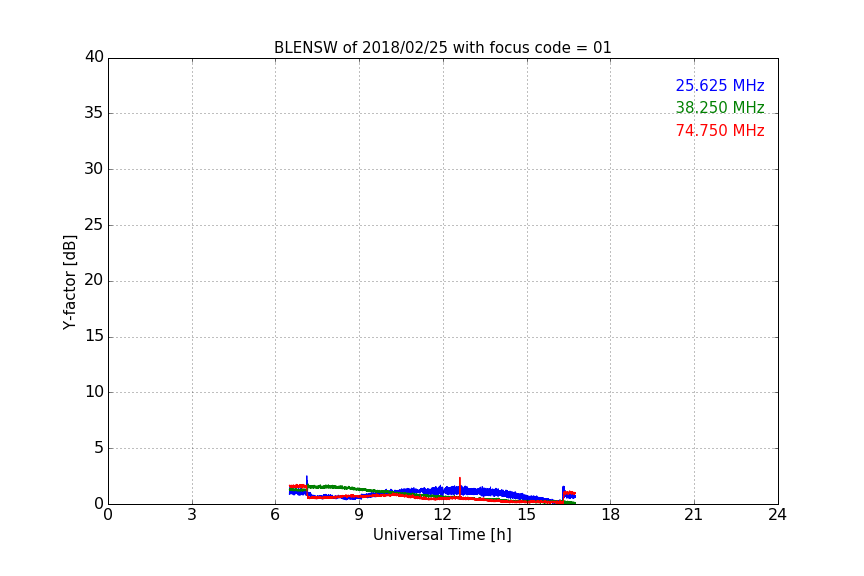This screenshot has width=864, height=576.
Task: Click the blue spike near 16.3 hours
Action: (563, 491)
